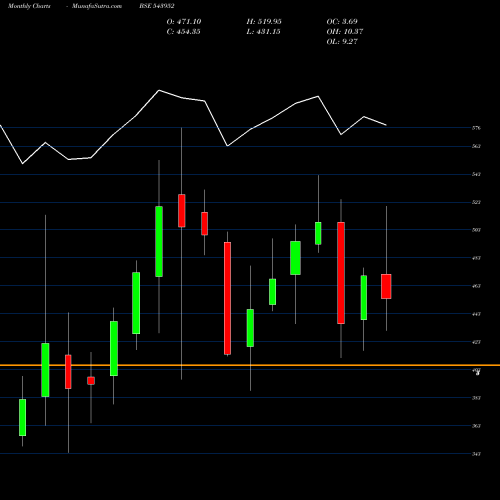Select the close value "C: 454.35"
The image size is (500, 500).
point(183,32)
